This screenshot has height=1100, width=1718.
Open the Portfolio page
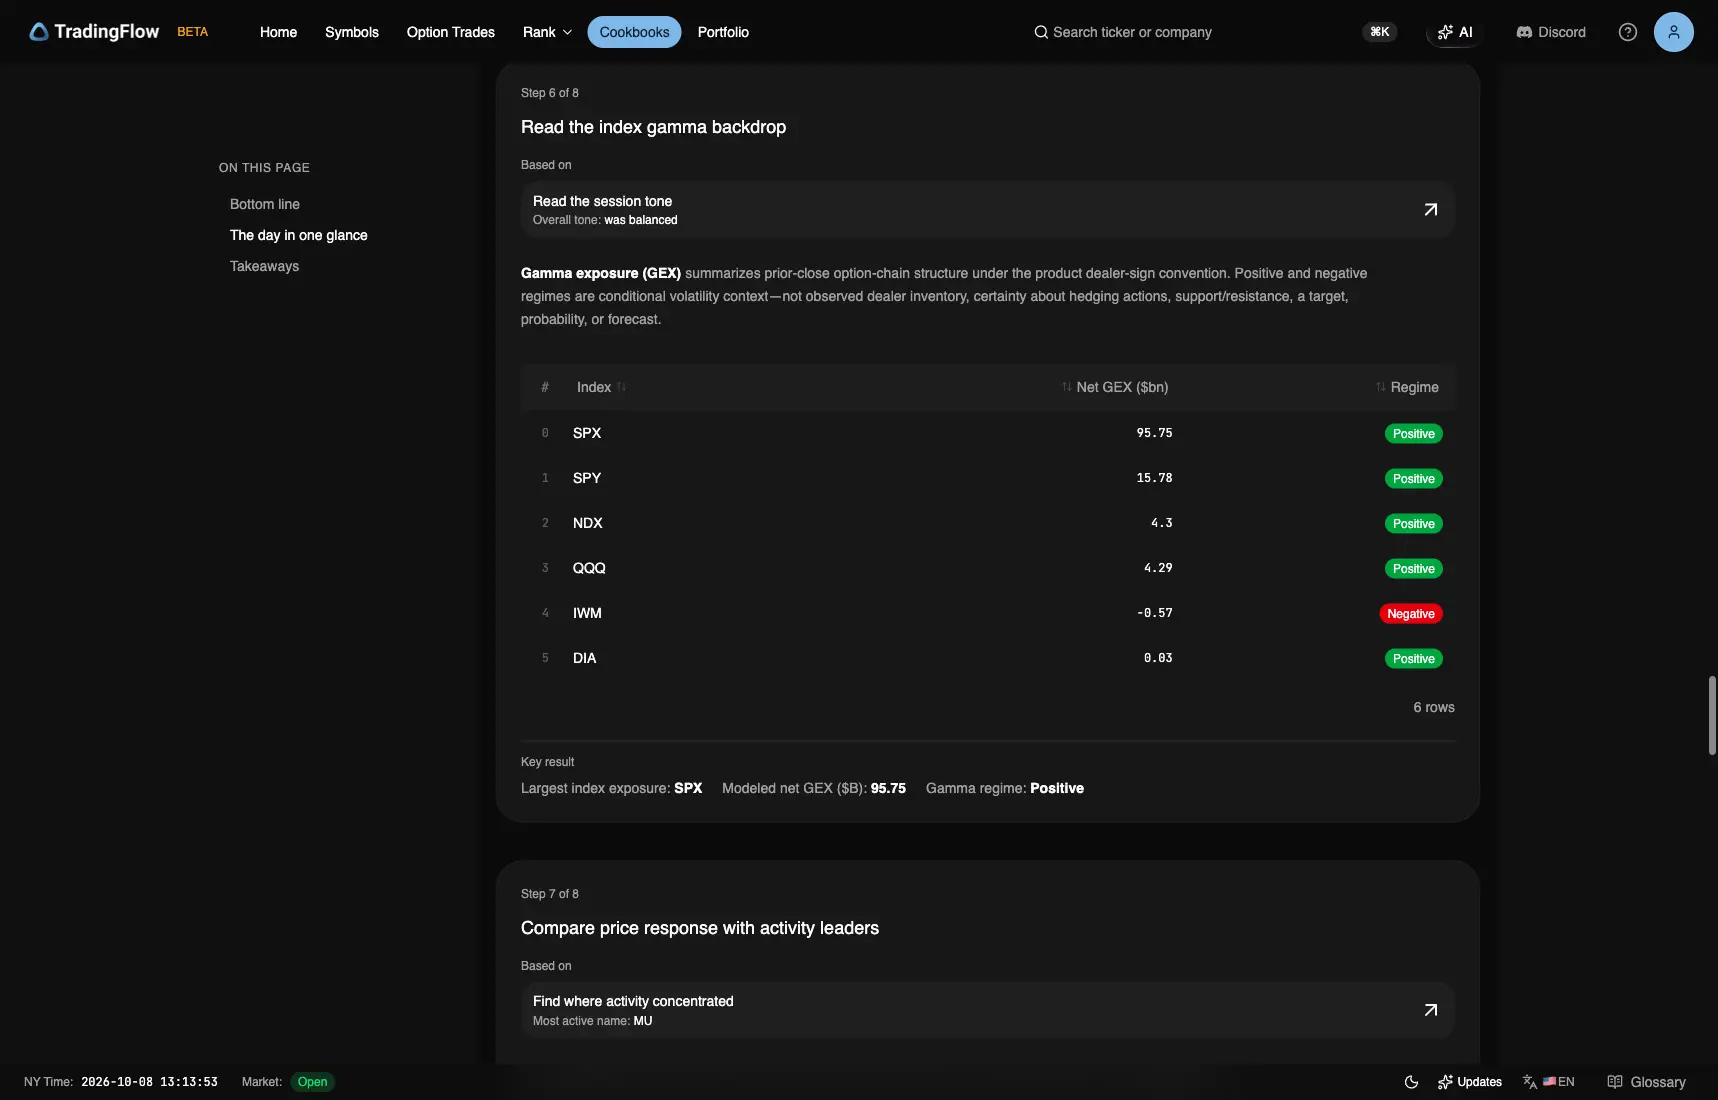(x=723, y=32)
